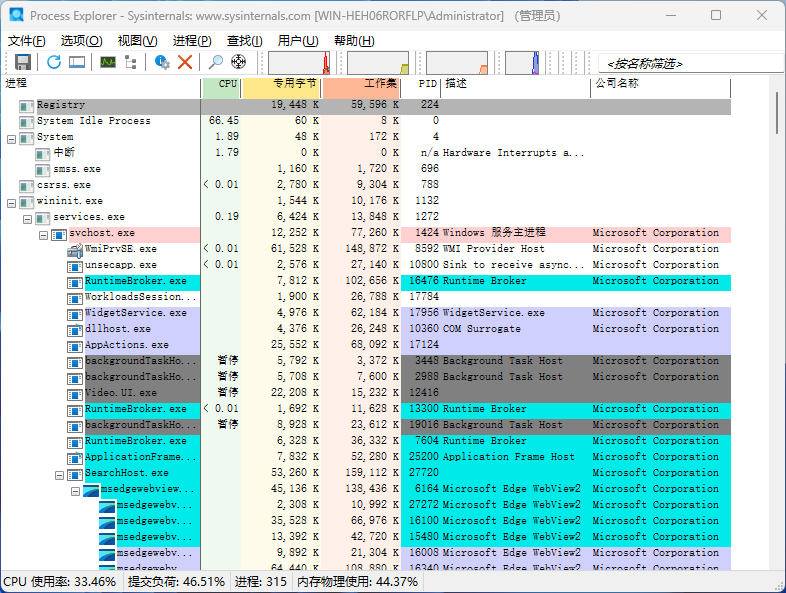Click the Edge WebView2 icon for PID 27272
The image size is (786, 593).
point(107,507)
